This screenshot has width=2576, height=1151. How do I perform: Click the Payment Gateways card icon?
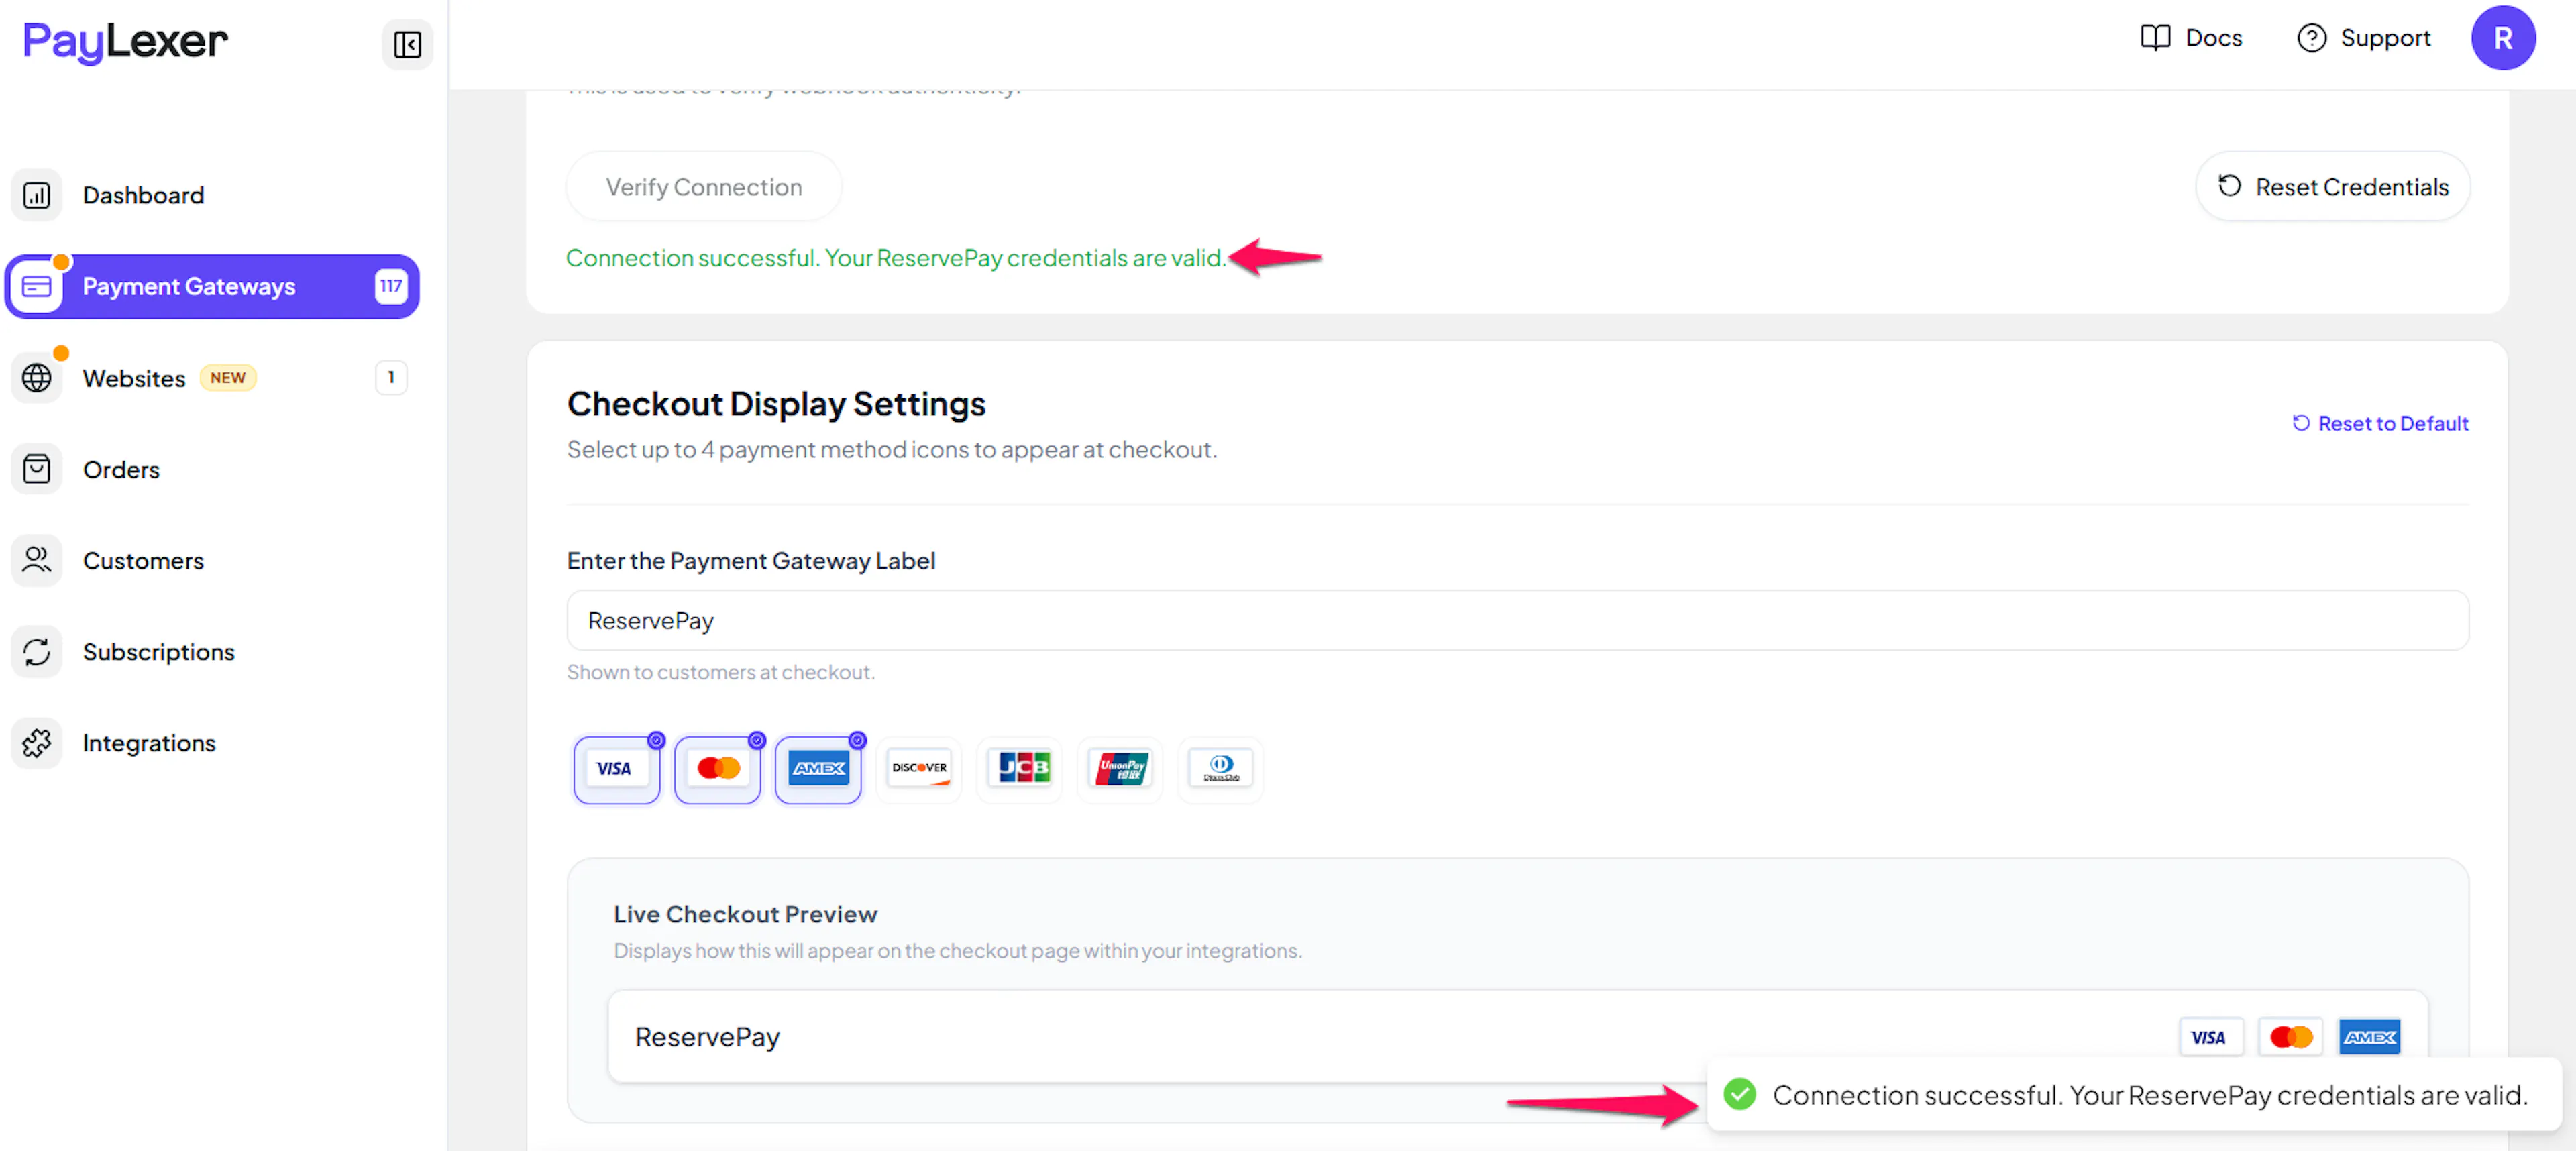pos(37,286)
